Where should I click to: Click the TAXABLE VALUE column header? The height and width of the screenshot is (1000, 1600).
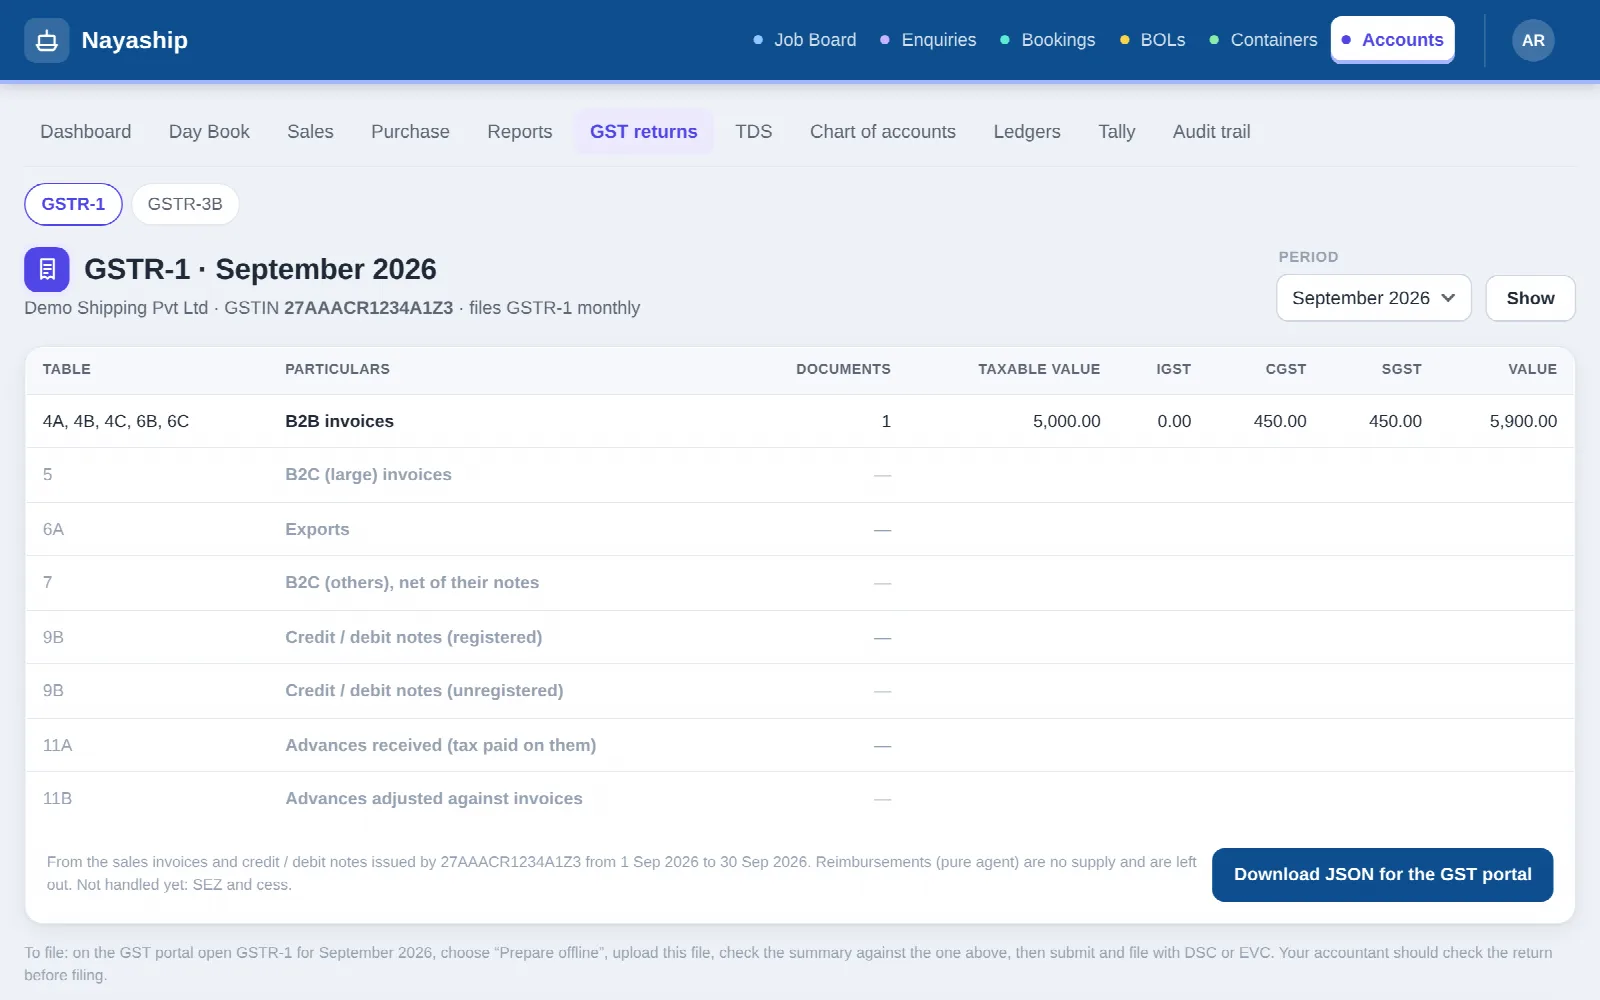[x=1039, y=369]
